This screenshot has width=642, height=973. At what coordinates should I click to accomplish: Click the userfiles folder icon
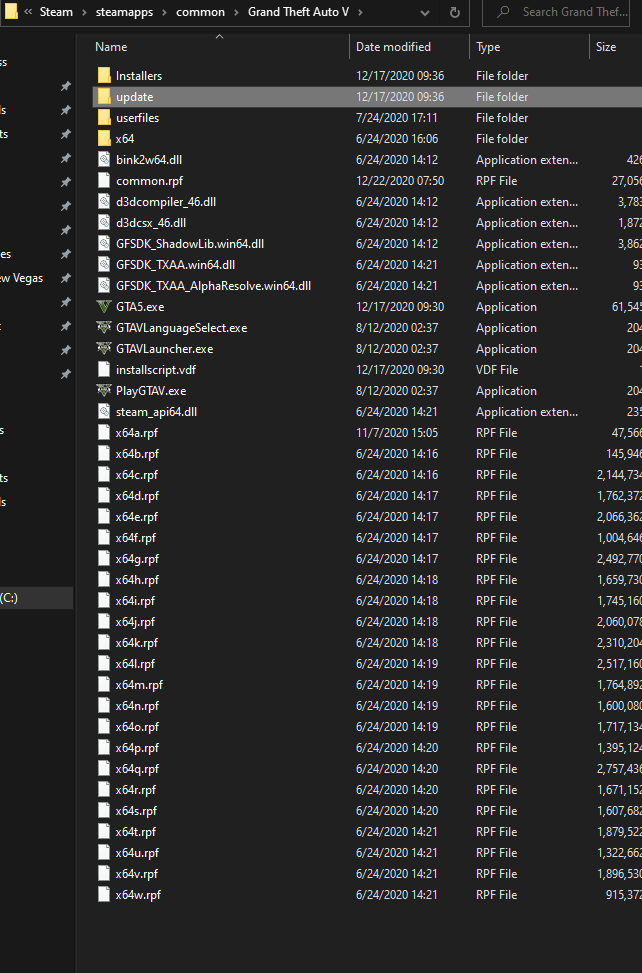[104, 118]
